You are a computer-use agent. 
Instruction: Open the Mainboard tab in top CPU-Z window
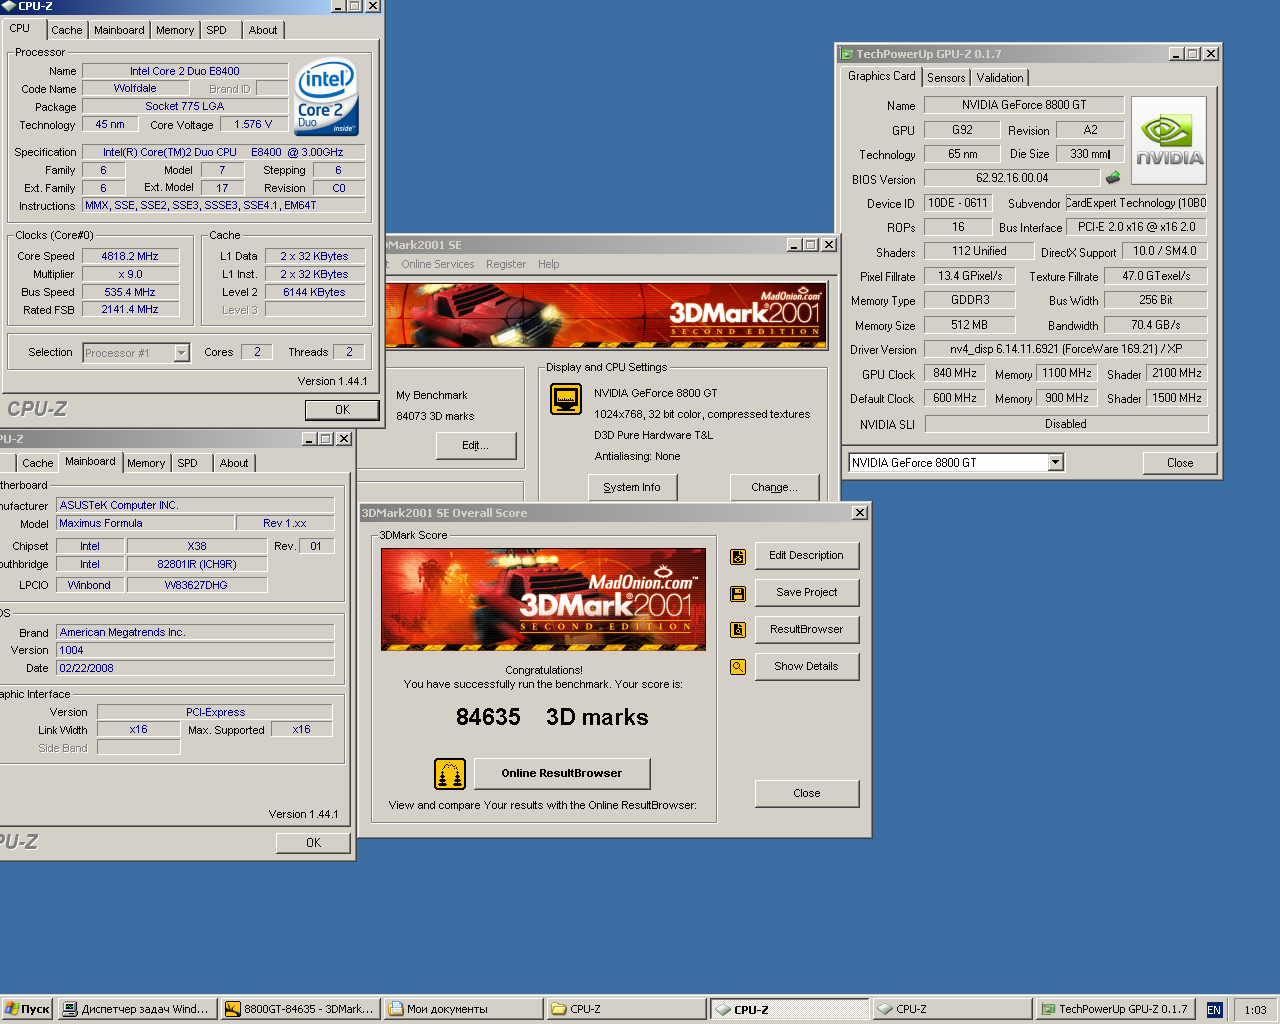119,30
